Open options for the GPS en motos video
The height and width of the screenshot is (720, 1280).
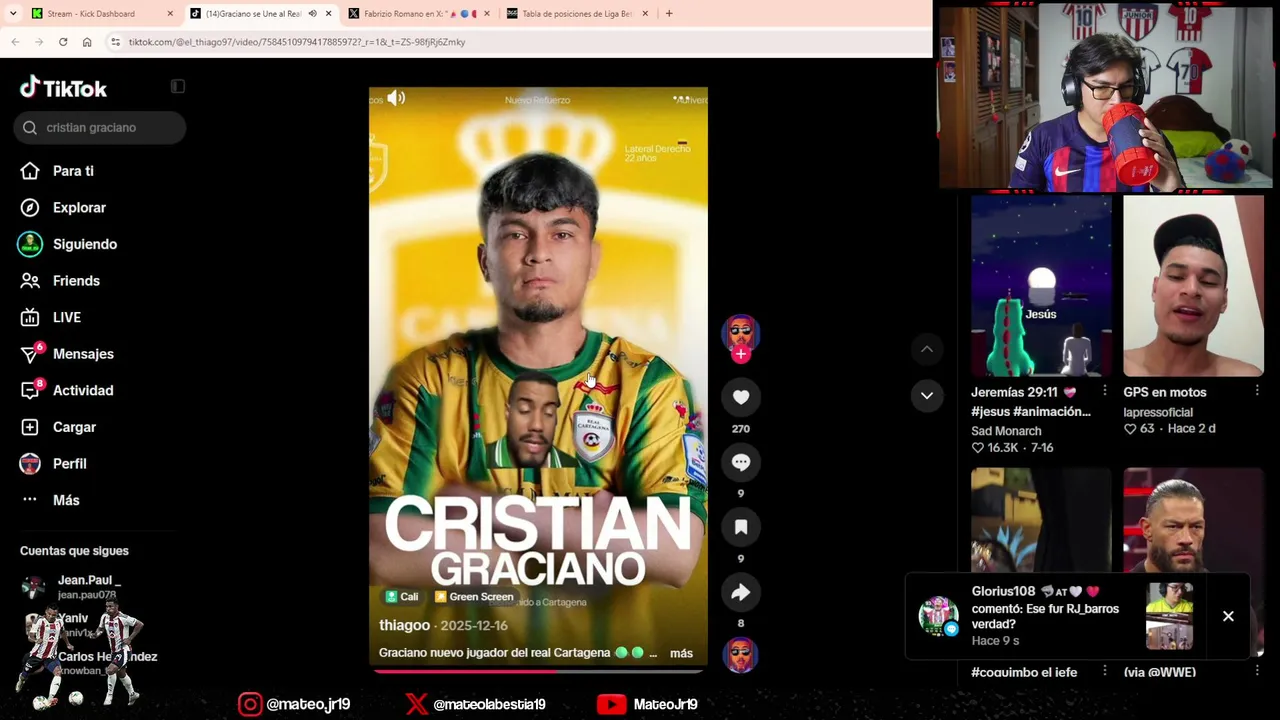point(1257,391)
